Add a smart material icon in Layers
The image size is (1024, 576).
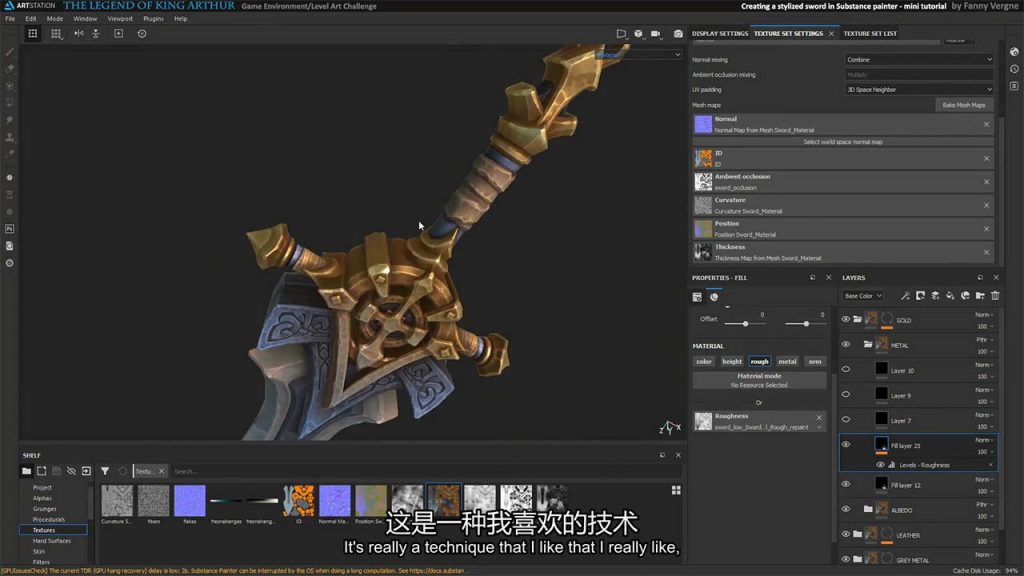(965, 296)
